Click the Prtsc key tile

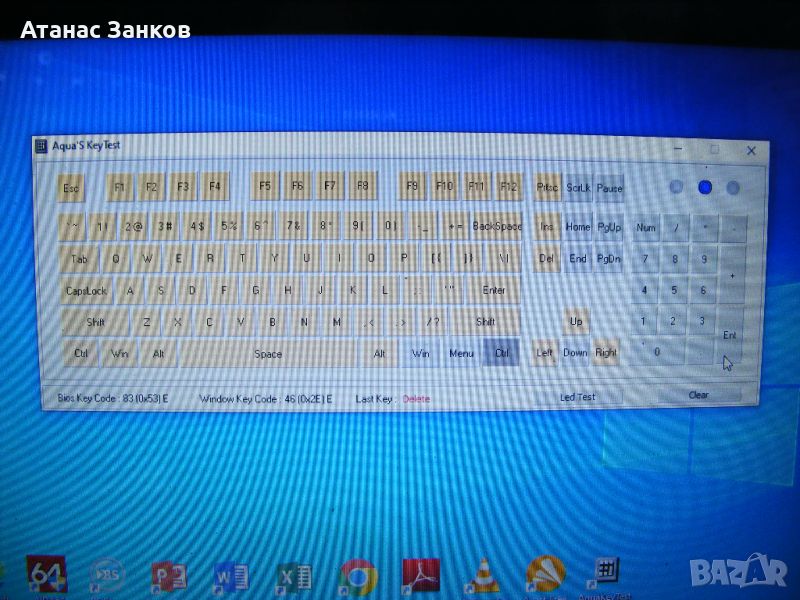point(547,187)
